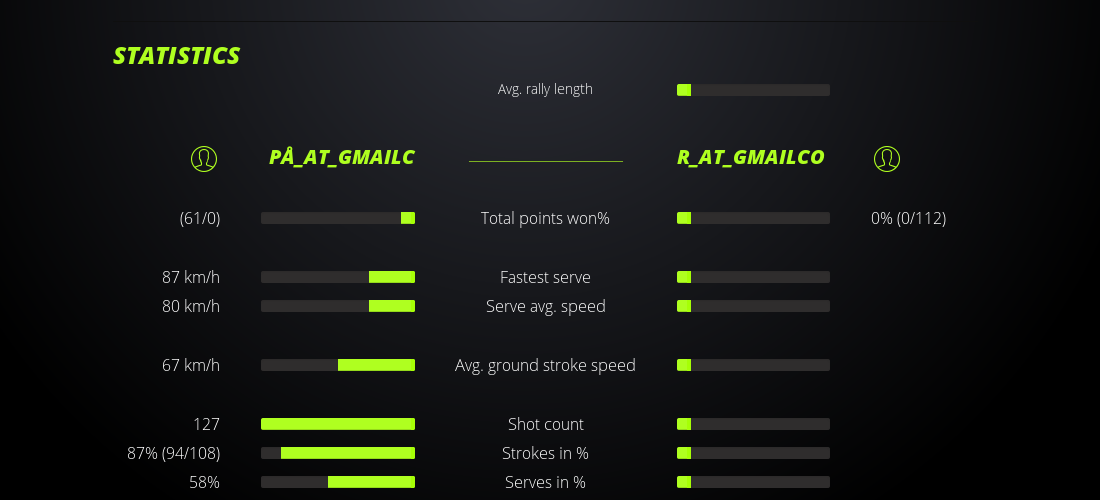Click the Avg. rally length bar
This screenshot has width=1100, height=500.
[753, 90]
